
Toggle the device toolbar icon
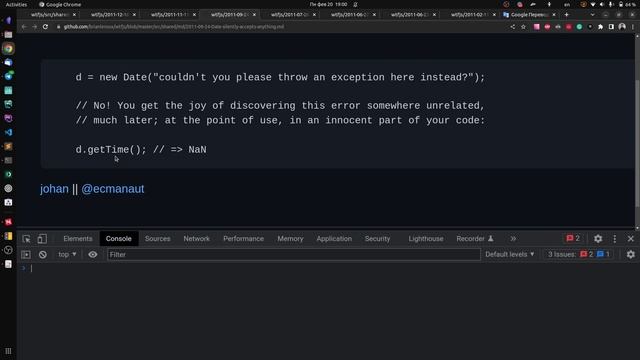pos(42,239)
